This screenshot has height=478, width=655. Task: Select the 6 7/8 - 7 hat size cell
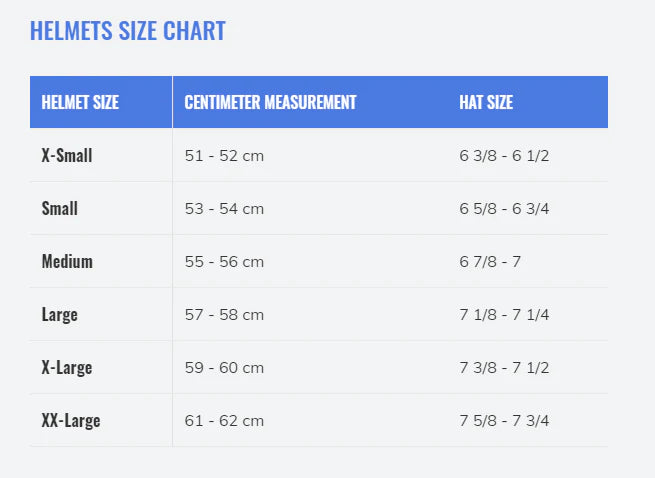tap(490, 262)
